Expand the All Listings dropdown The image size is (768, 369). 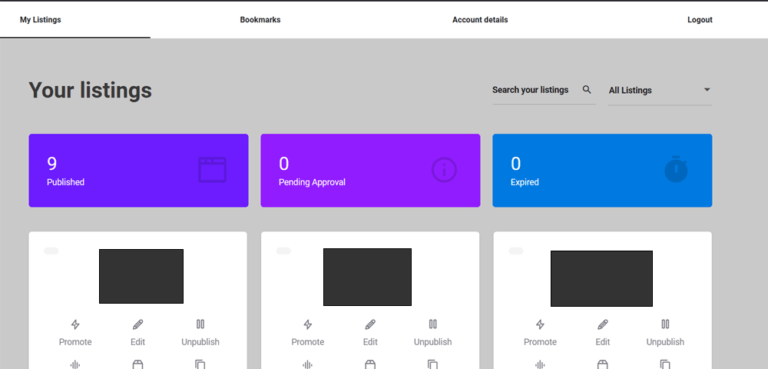pos(660,90)
